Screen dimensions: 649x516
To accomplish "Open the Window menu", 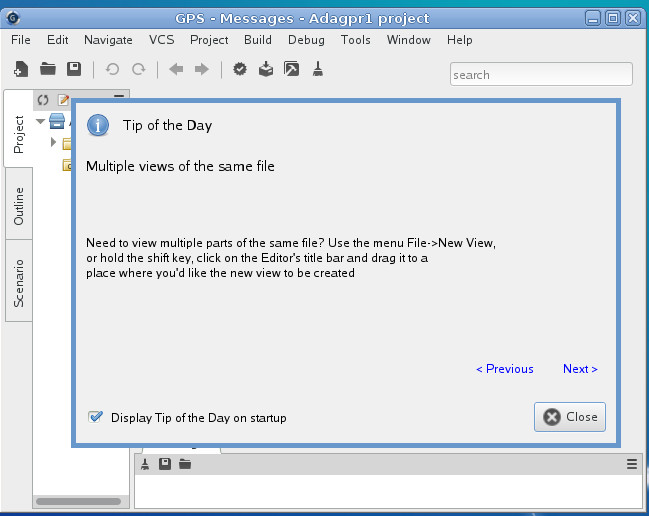I will [409, 40].
